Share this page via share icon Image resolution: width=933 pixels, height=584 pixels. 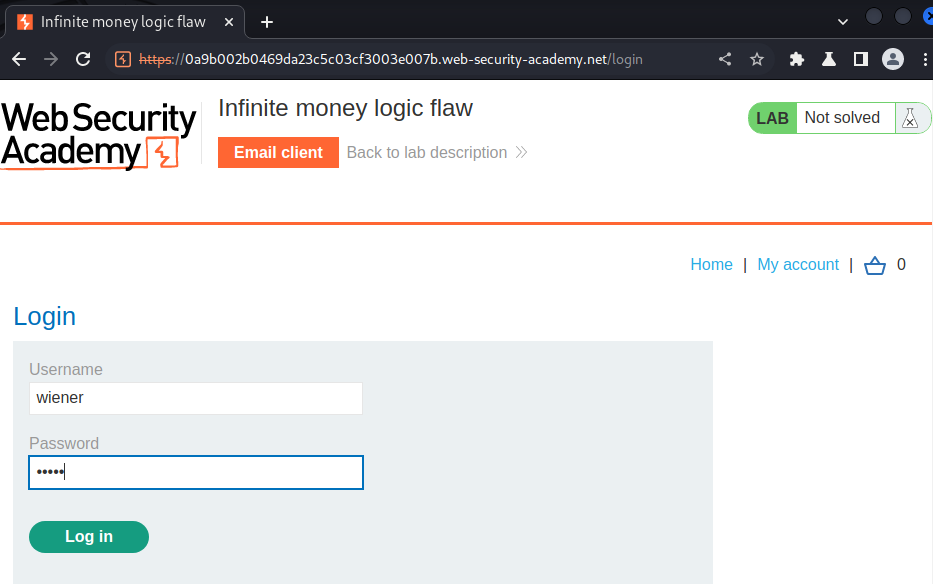725,59
